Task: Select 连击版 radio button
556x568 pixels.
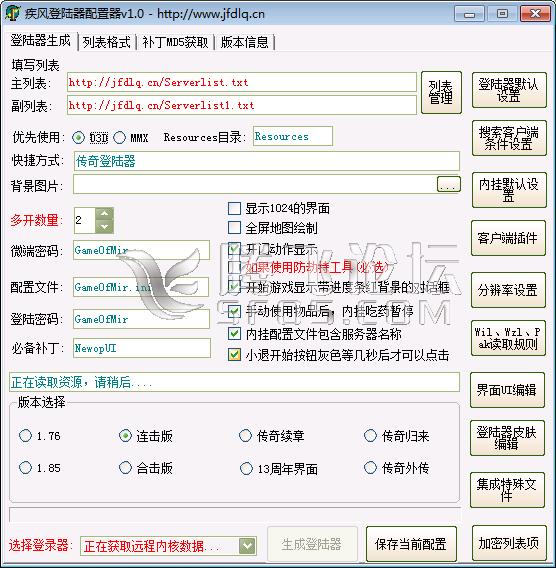Action: 125,436
